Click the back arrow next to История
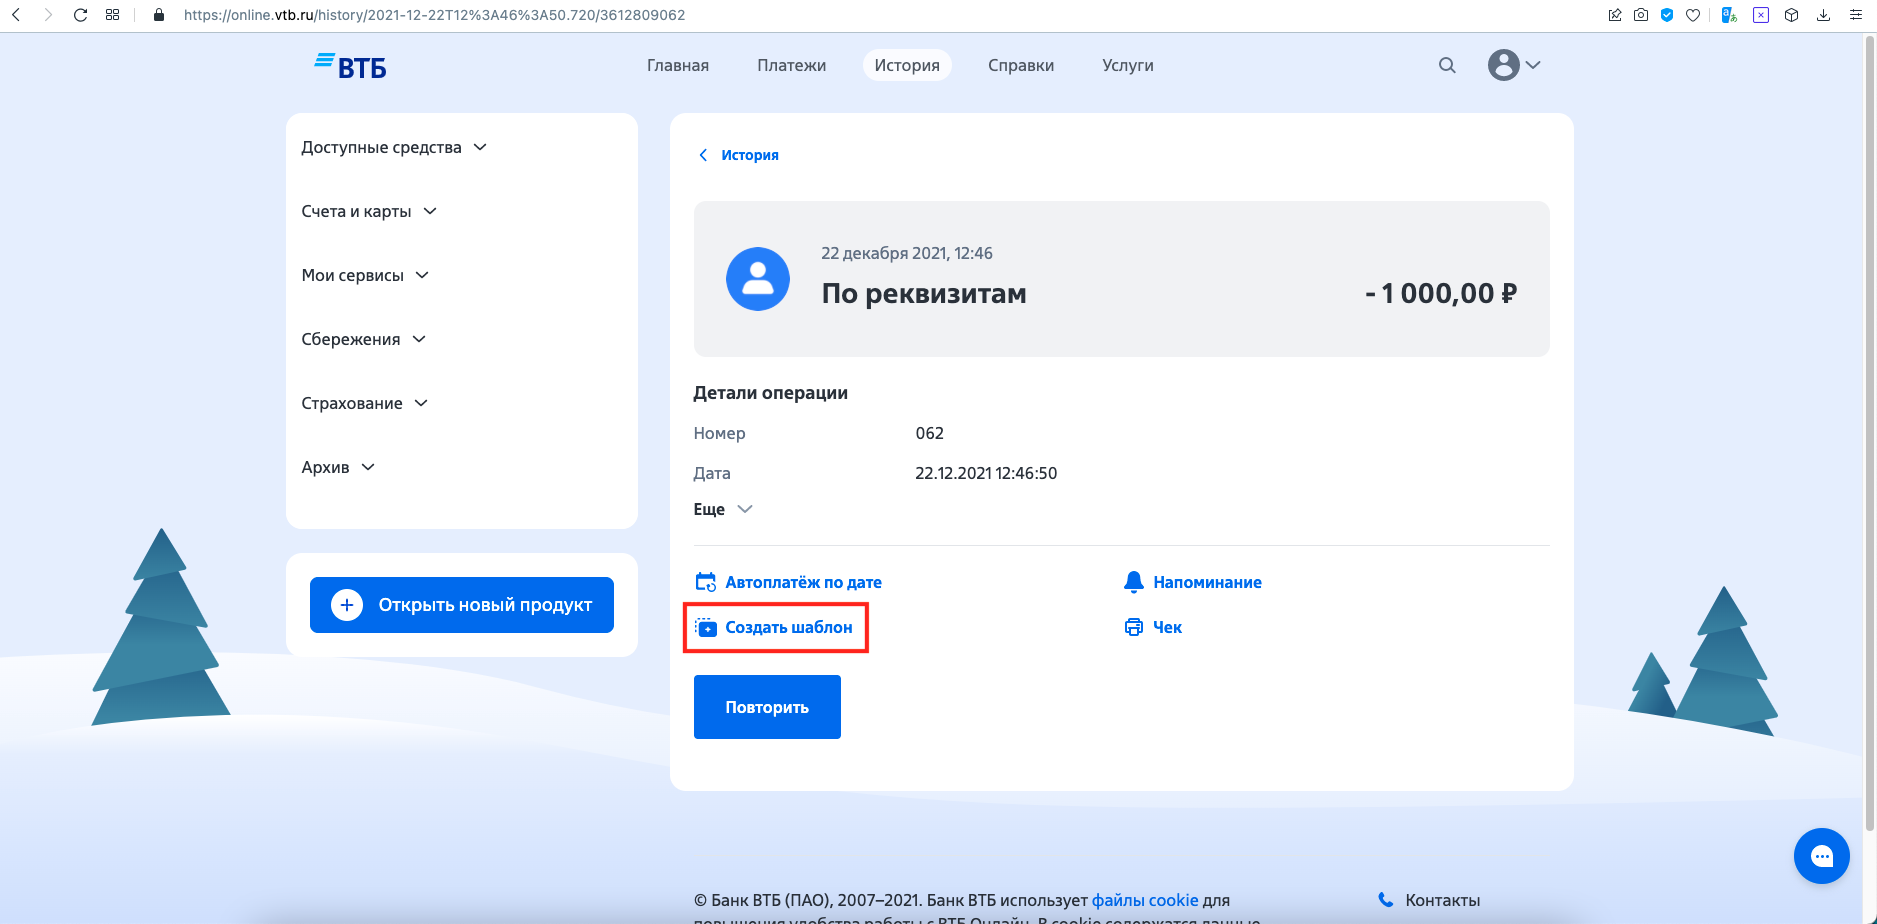 click(x=703, y=155)
